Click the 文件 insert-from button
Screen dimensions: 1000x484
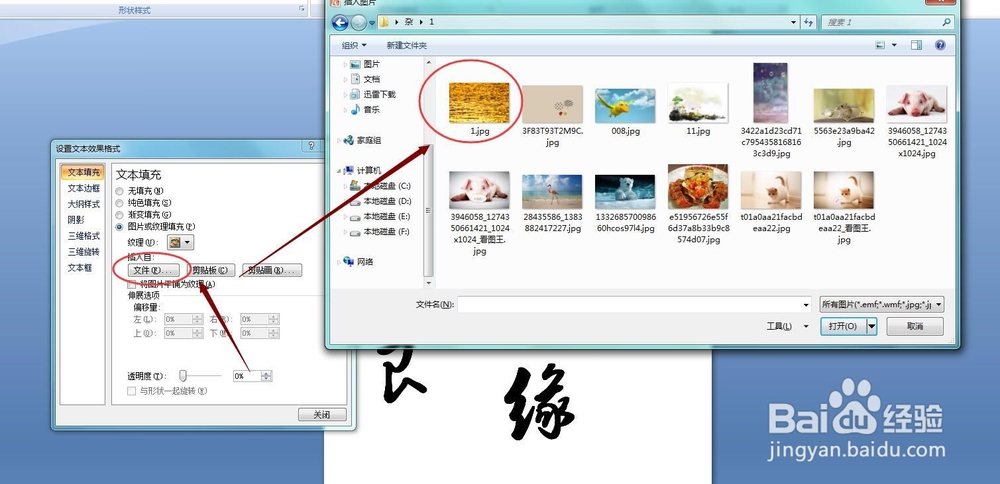point(152,270)
